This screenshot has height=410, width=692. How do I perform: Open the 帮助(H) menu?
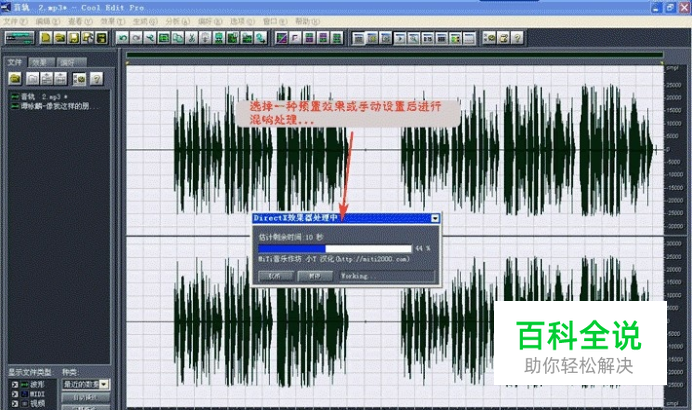click(x=307, y=21)
